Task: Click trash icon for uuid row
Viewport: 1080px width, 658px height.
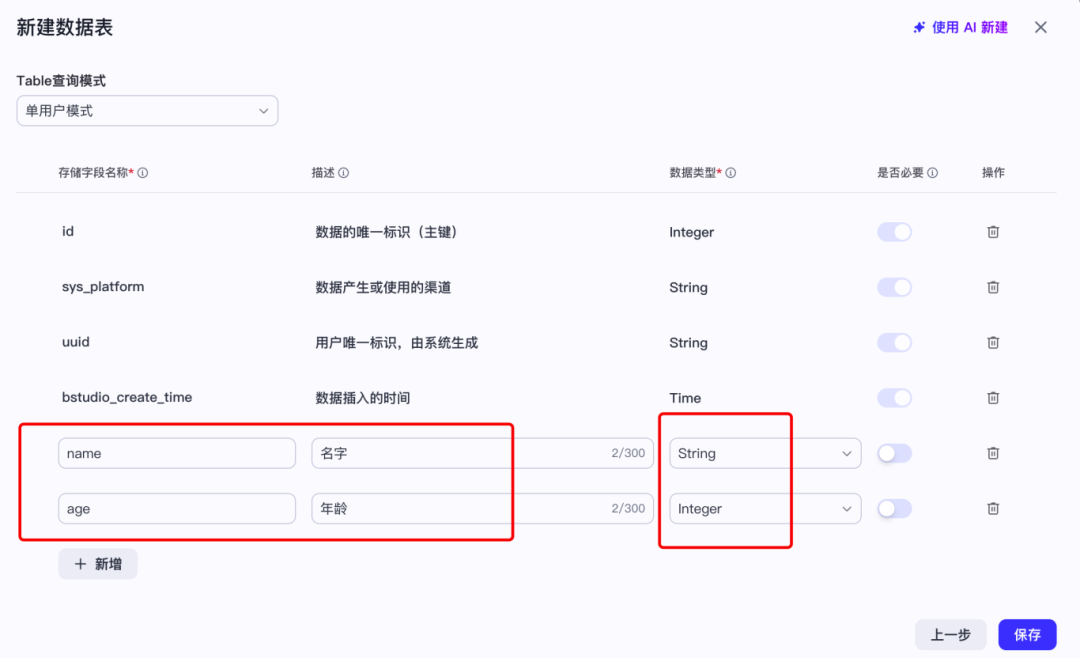Action: [x=993, y=342]
